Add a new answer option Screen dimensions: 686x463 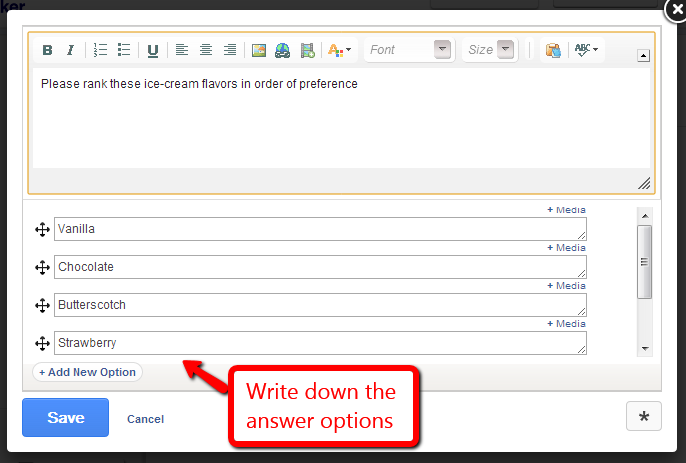coord(88,372)
